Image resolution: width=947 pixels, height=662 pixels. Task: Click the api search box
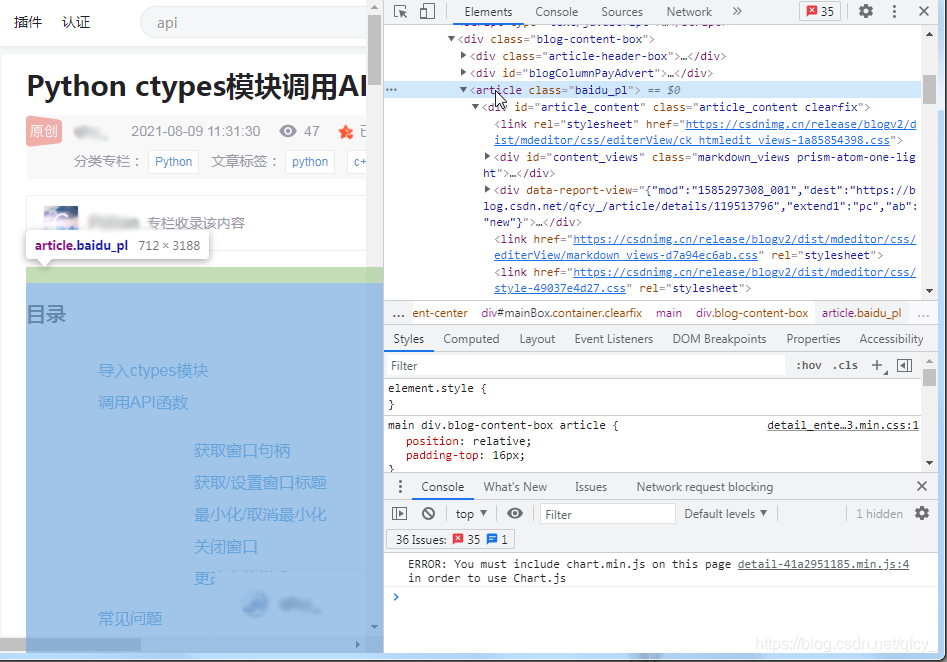click(x=254, y=23)
